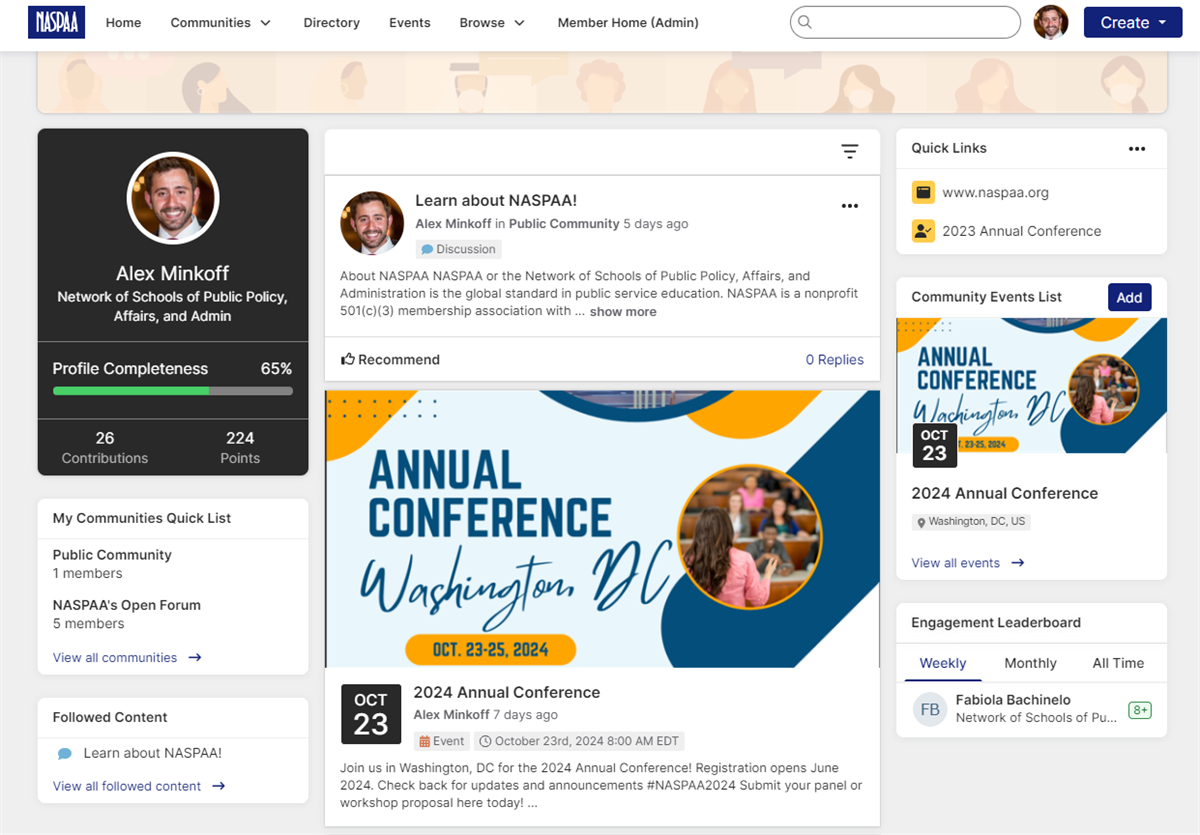This screenshot has width=1200, height=835.
Task: Click Fabiola Bachinelo name in leaderboard
Action: 1013,700
